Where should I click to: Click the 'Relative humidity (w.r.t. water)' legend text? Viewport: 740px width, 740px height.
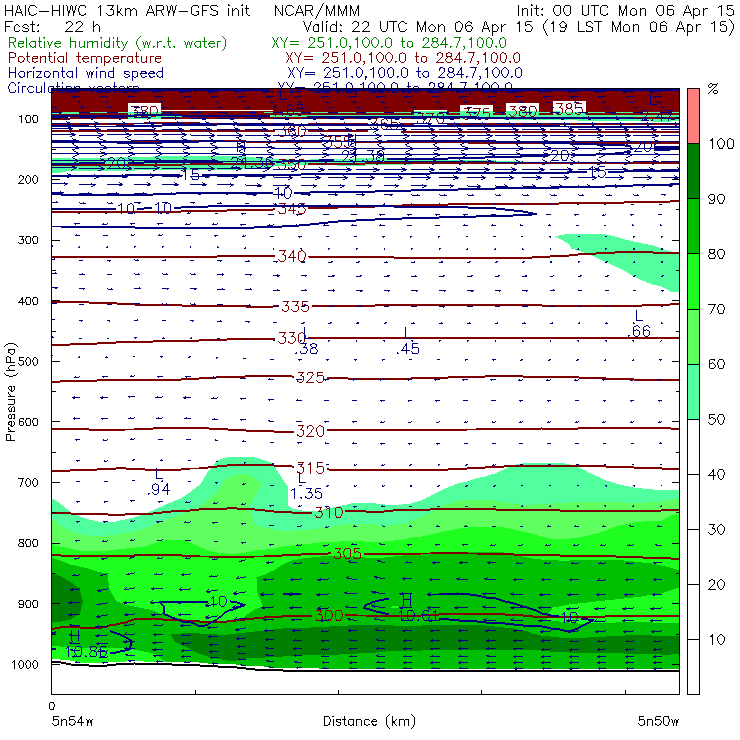coord(118,43)
